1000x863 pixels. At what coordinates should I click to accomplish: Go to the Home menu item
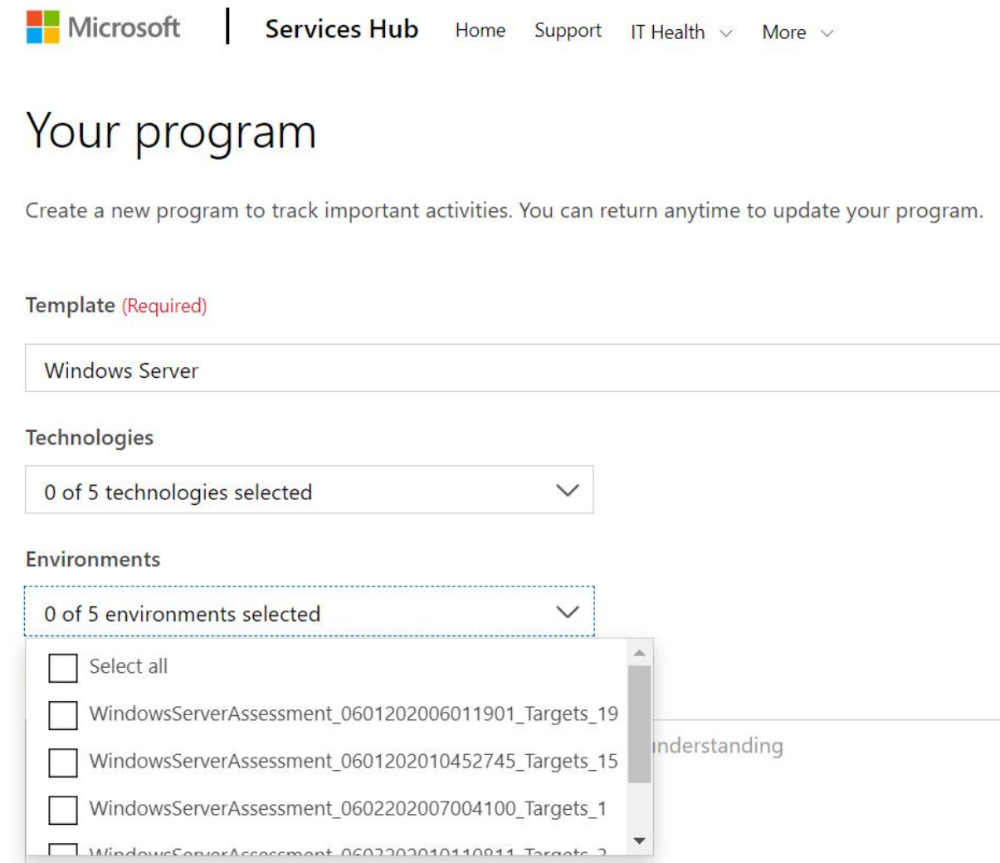tap(480, 31)
